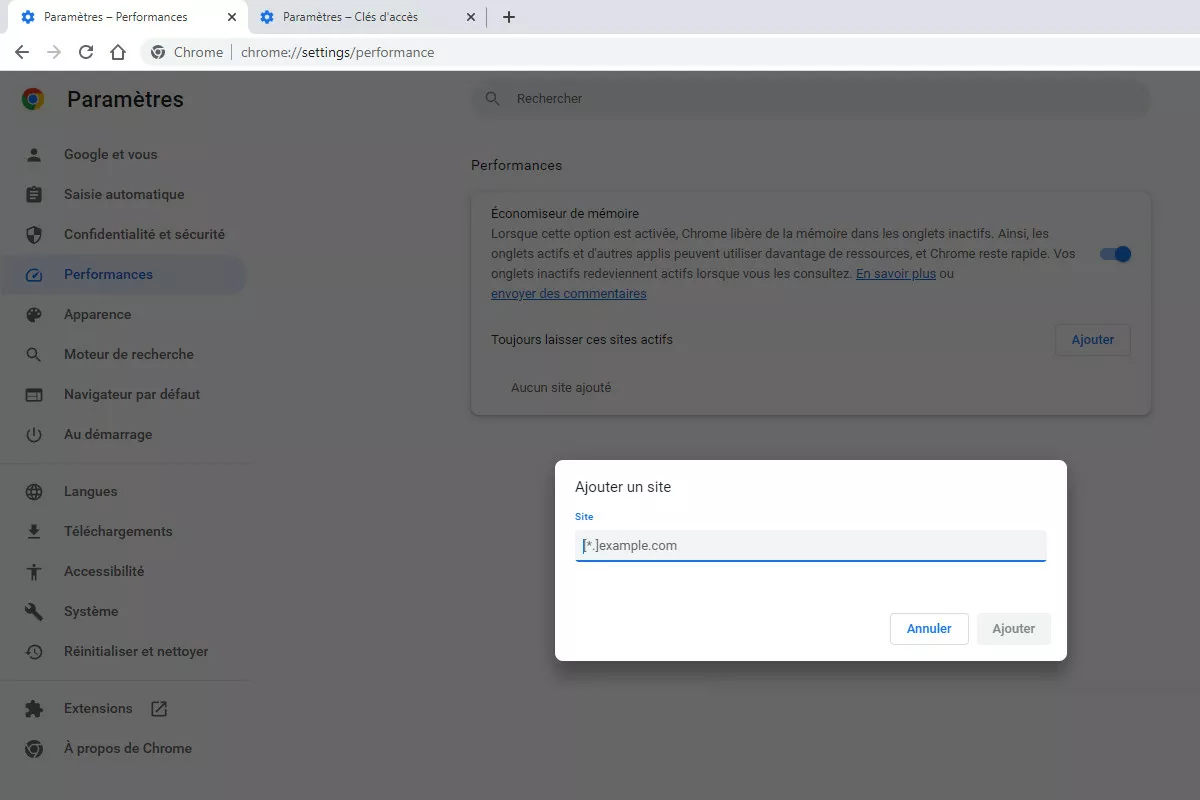Disable the Économiseur de mémoire toggle

pyautogui.click(x=1114, y=254)
